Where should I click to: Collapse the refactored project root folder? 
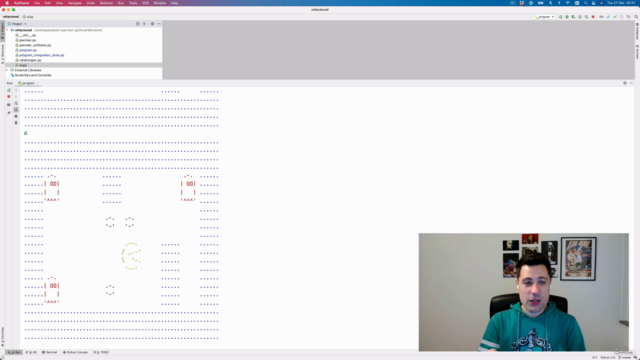coord(7,30)
